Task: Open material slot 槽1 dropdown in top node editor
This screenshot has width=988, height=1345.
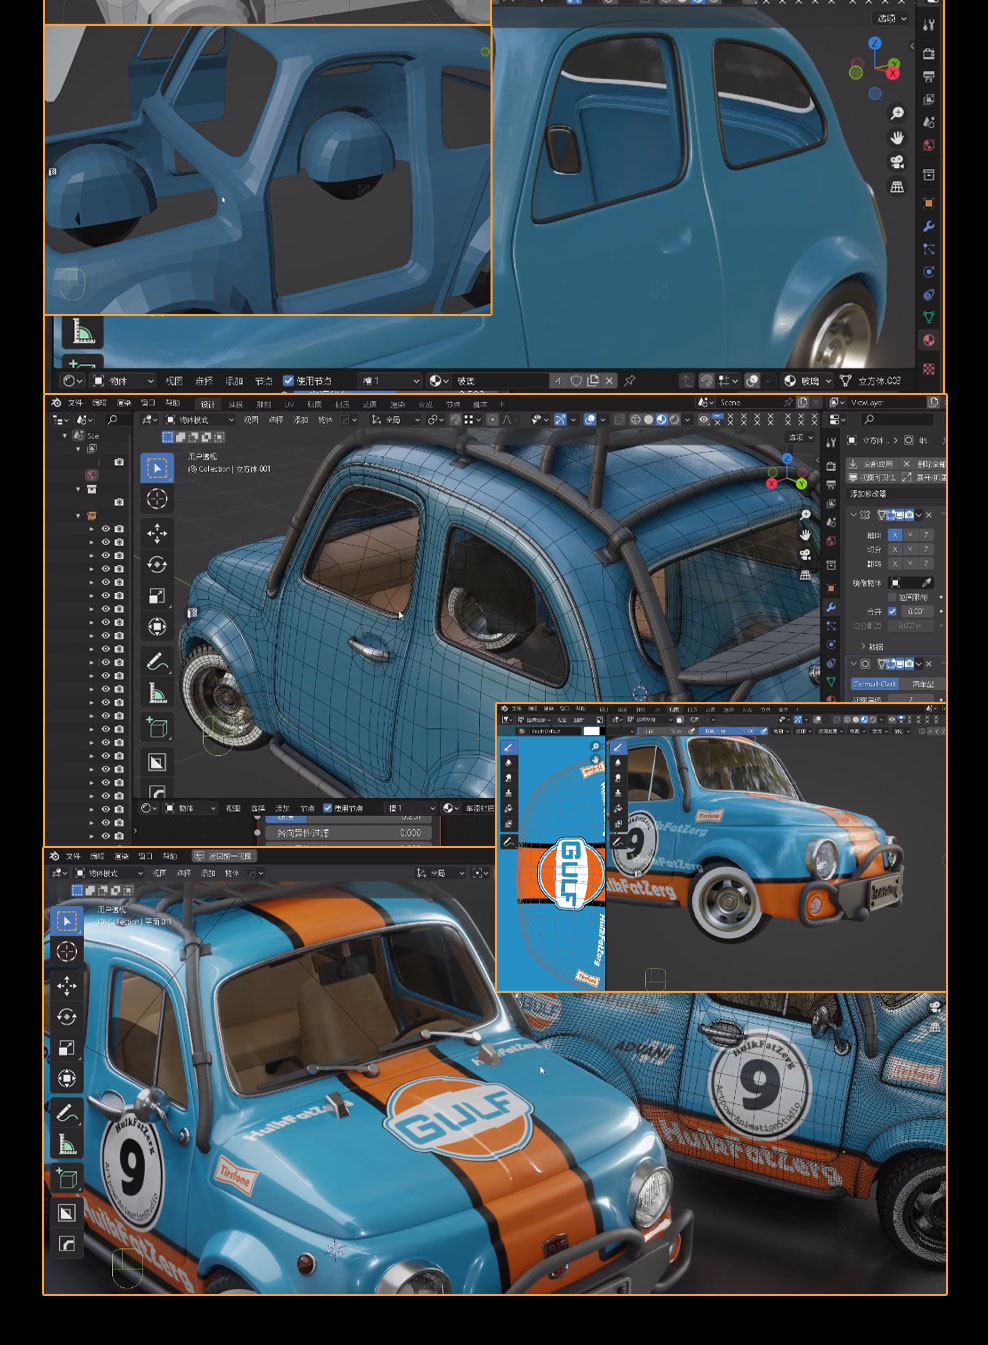Action: (389, 381)
